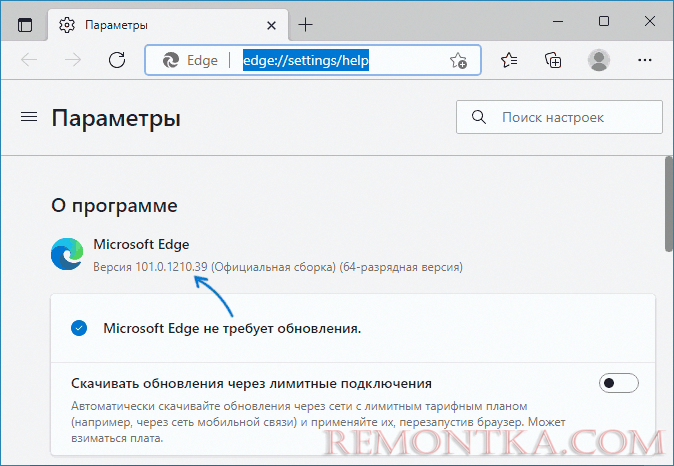Go forward to next page

point(73,60)
